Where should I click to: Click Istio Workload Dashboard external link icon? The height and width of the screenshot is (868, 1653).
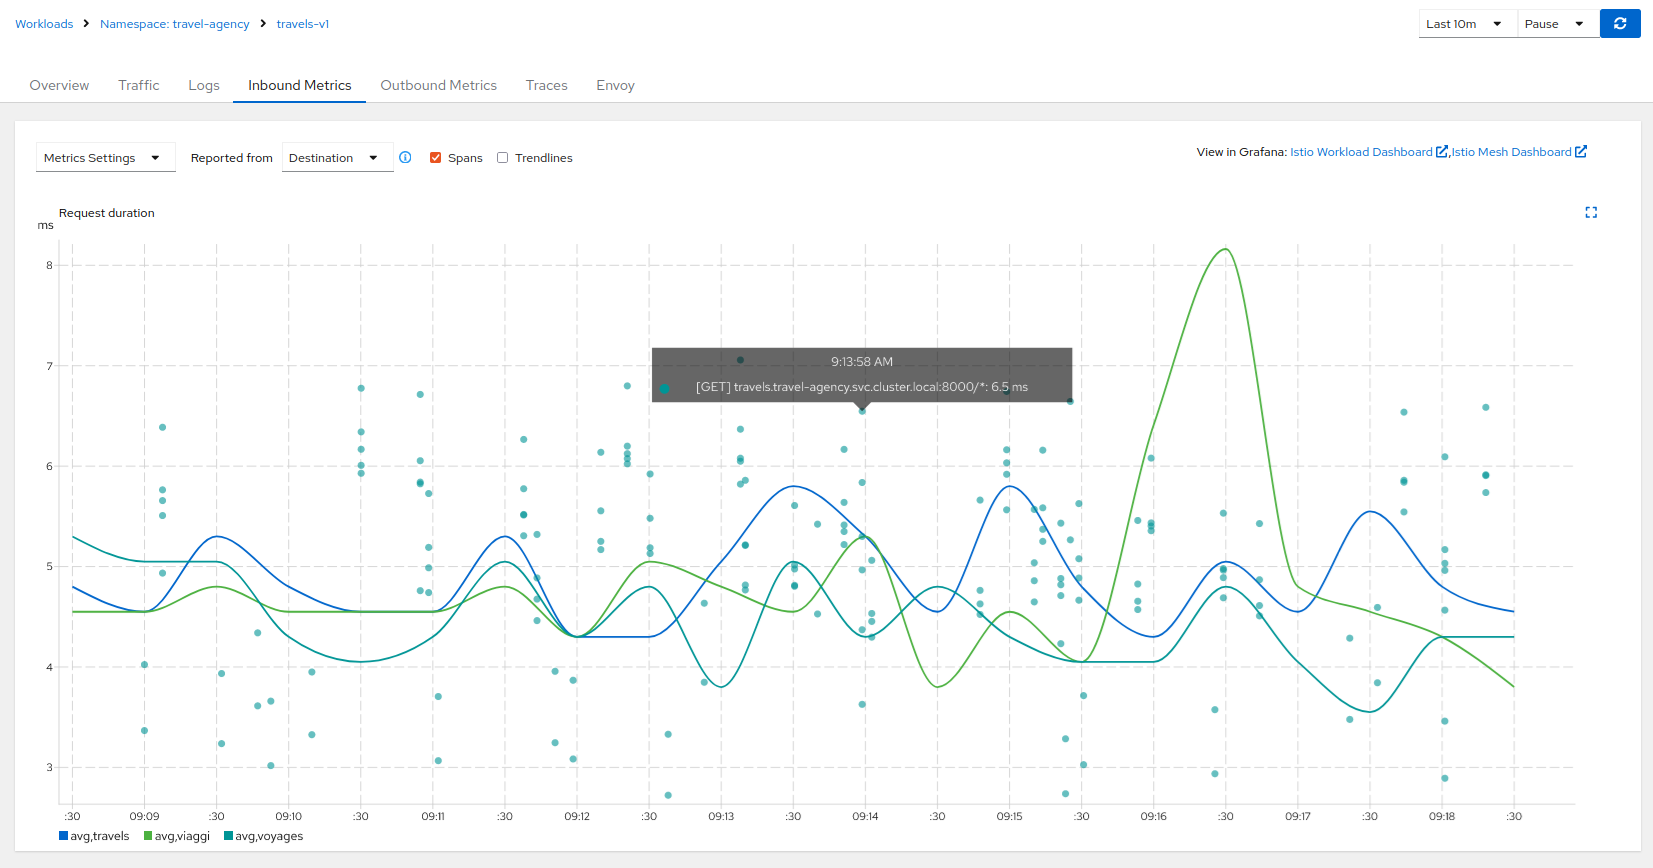click(1441, 152)
